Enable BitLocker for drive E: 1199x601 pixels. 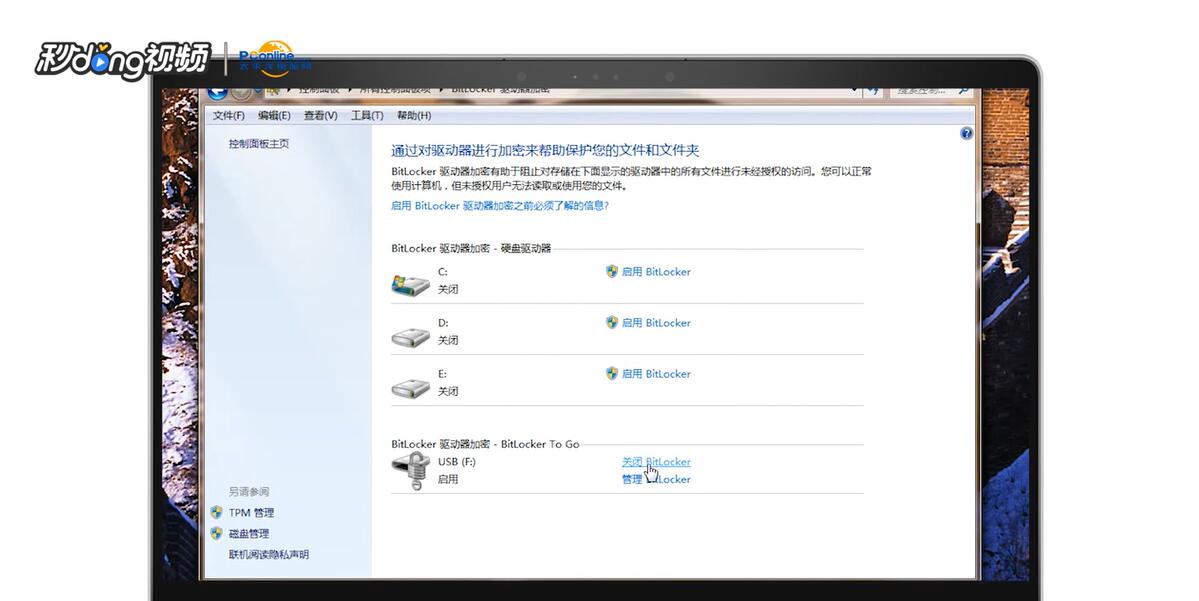pyautogui.click(x=655, y=374)
